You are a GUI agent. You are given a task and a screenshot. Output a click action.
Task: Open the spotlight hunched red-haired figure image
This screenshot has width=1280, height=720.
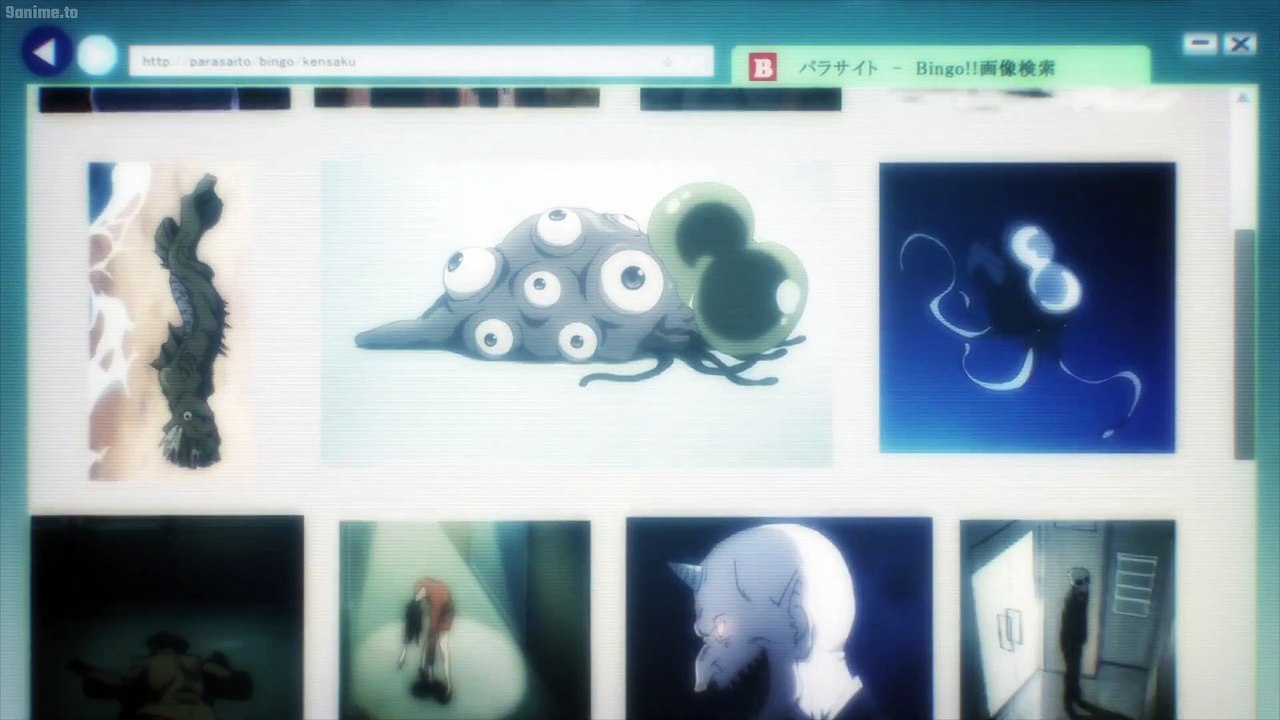pyautogui.click(x=464, y=620)
